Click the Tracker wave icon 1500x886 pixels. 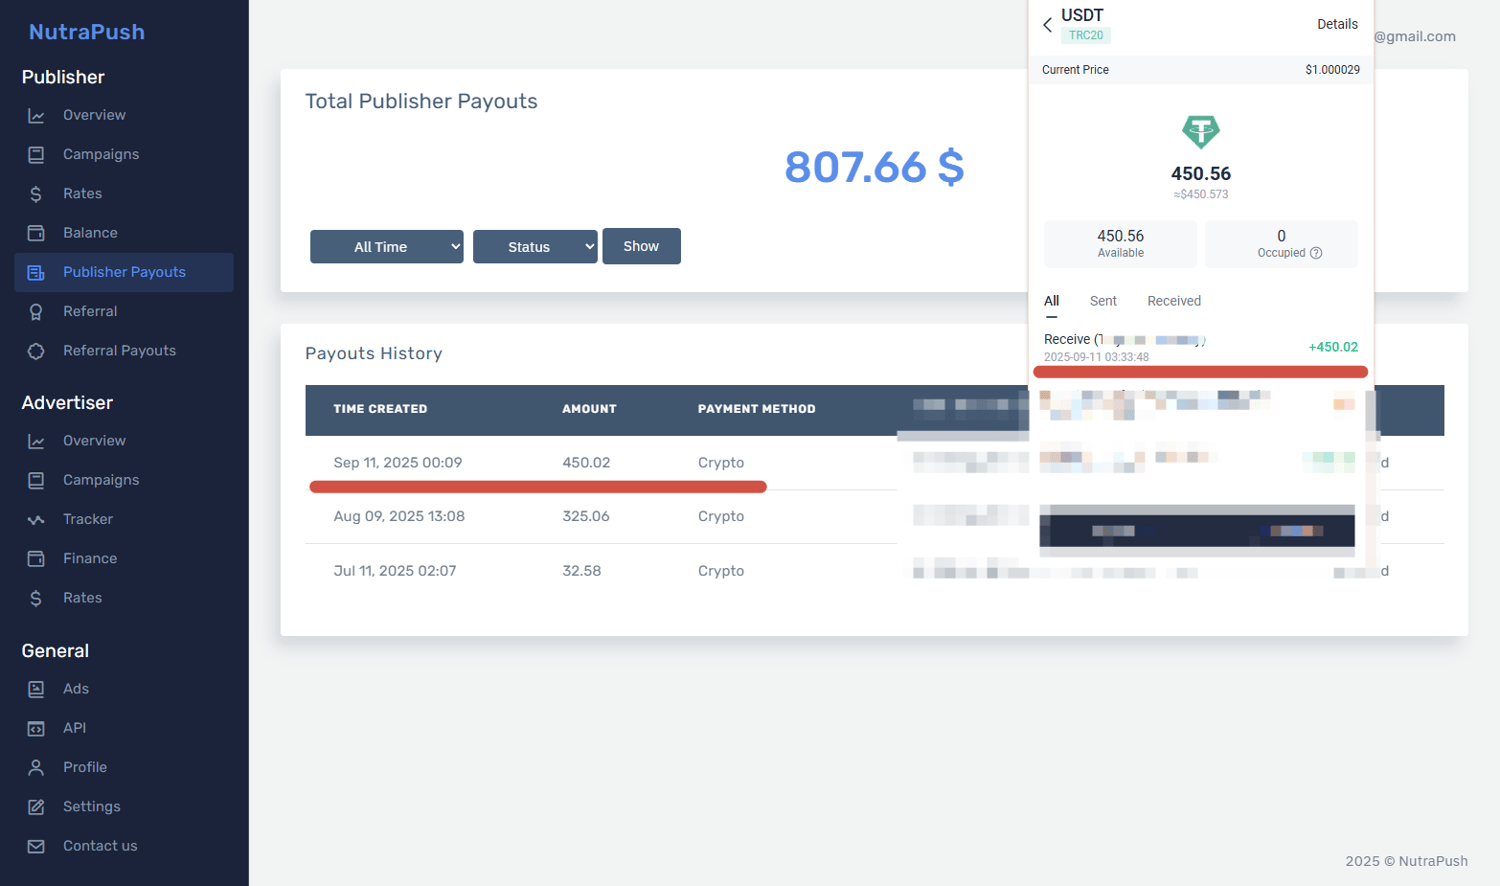(36, 520)
